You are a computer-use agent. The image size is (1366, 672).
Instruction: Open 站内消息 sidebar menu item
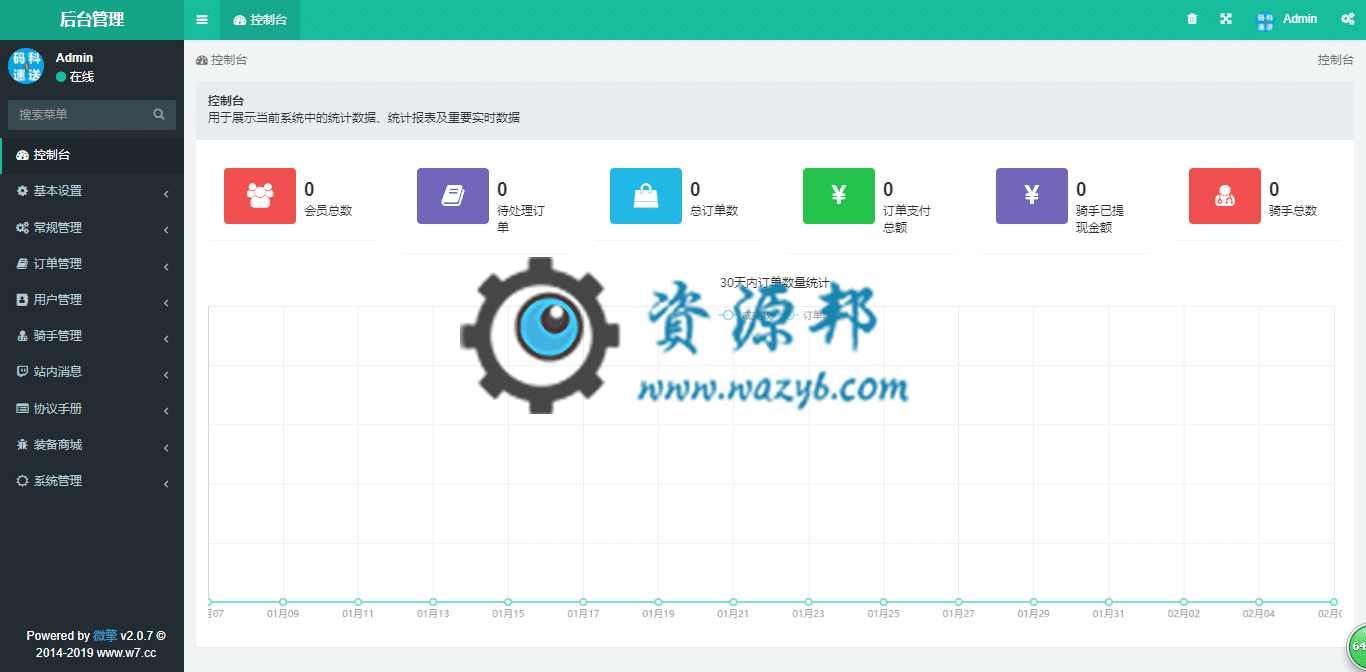(92, 372)
